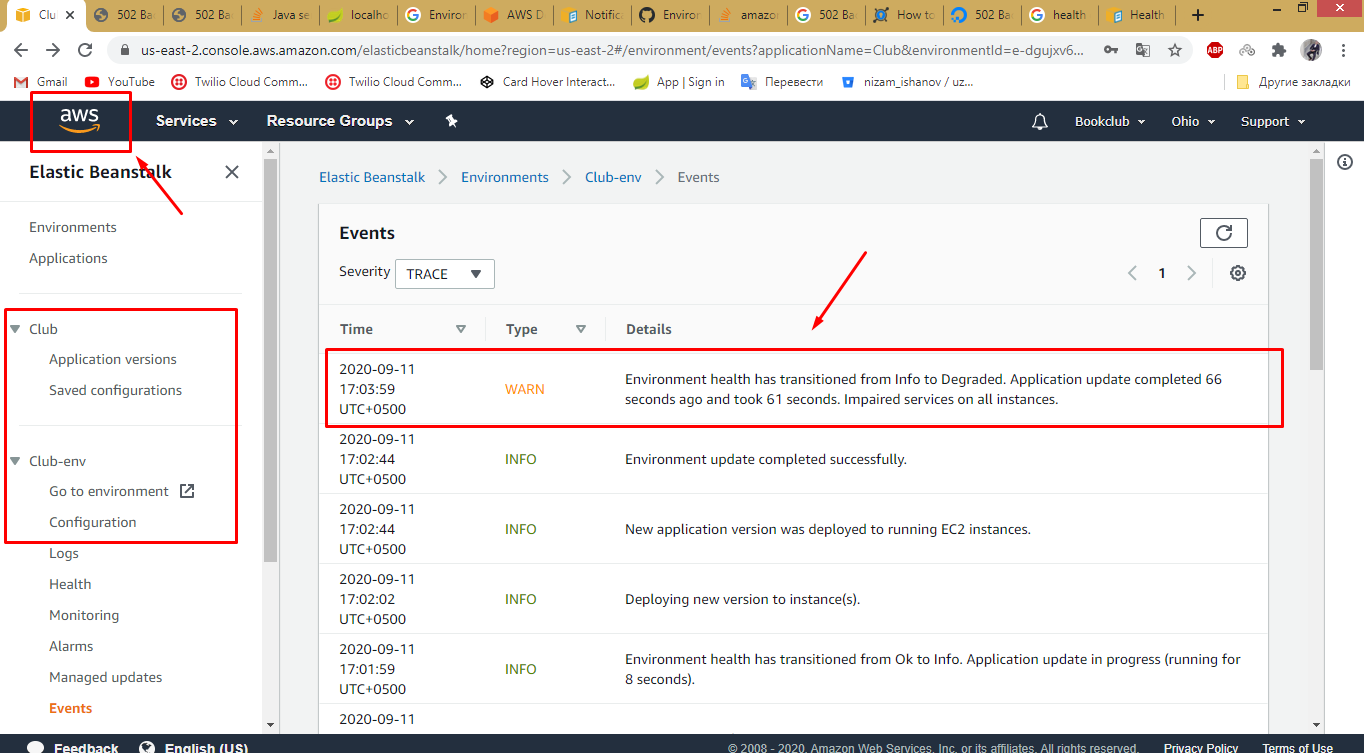The width and height of the screenshot is (1364, 753).
Task: Open Managed updates page
Action: click(105, 677)
